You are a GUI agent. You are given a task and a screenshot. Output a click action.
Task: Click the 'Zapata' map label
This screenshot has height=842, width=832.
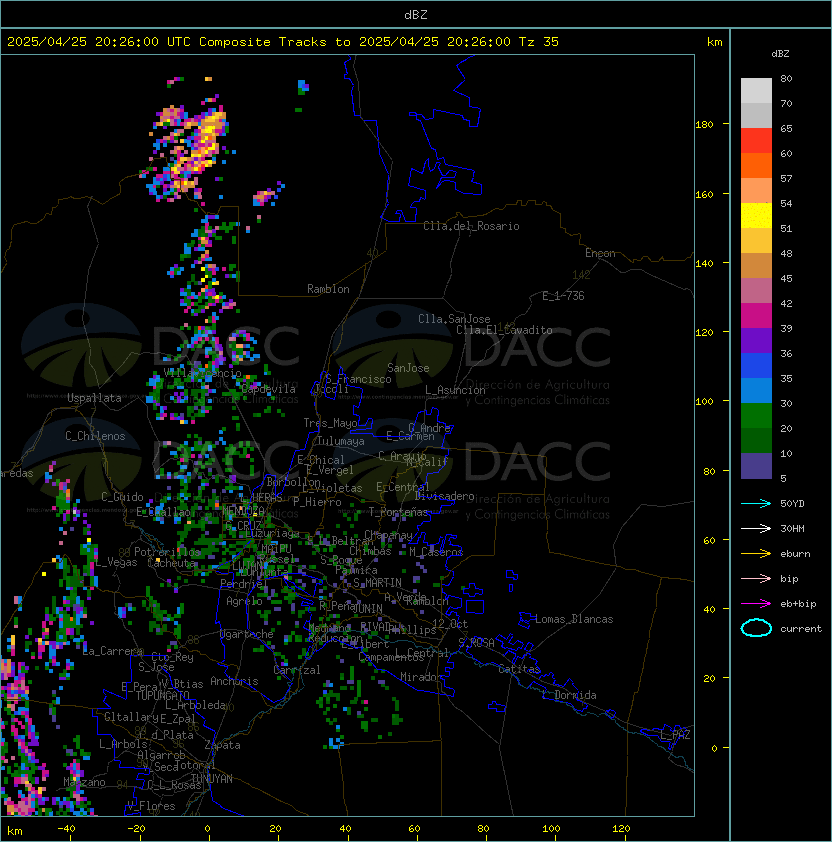pyautogui.click(x=222, y=745)
